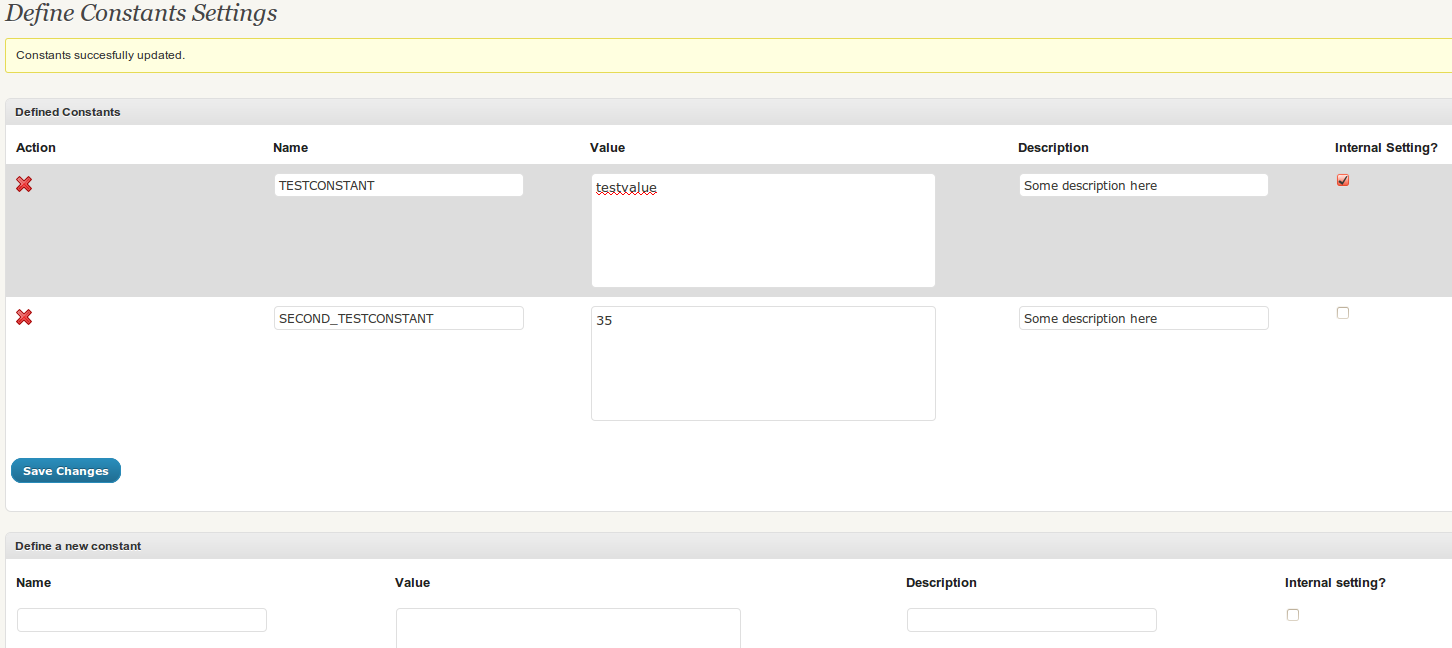The height and width of the screenshot is (648, 1452).
Task: Edit description field of TESTCONSTANT row
Action: pyautogui.click(x=1144, y=185)
